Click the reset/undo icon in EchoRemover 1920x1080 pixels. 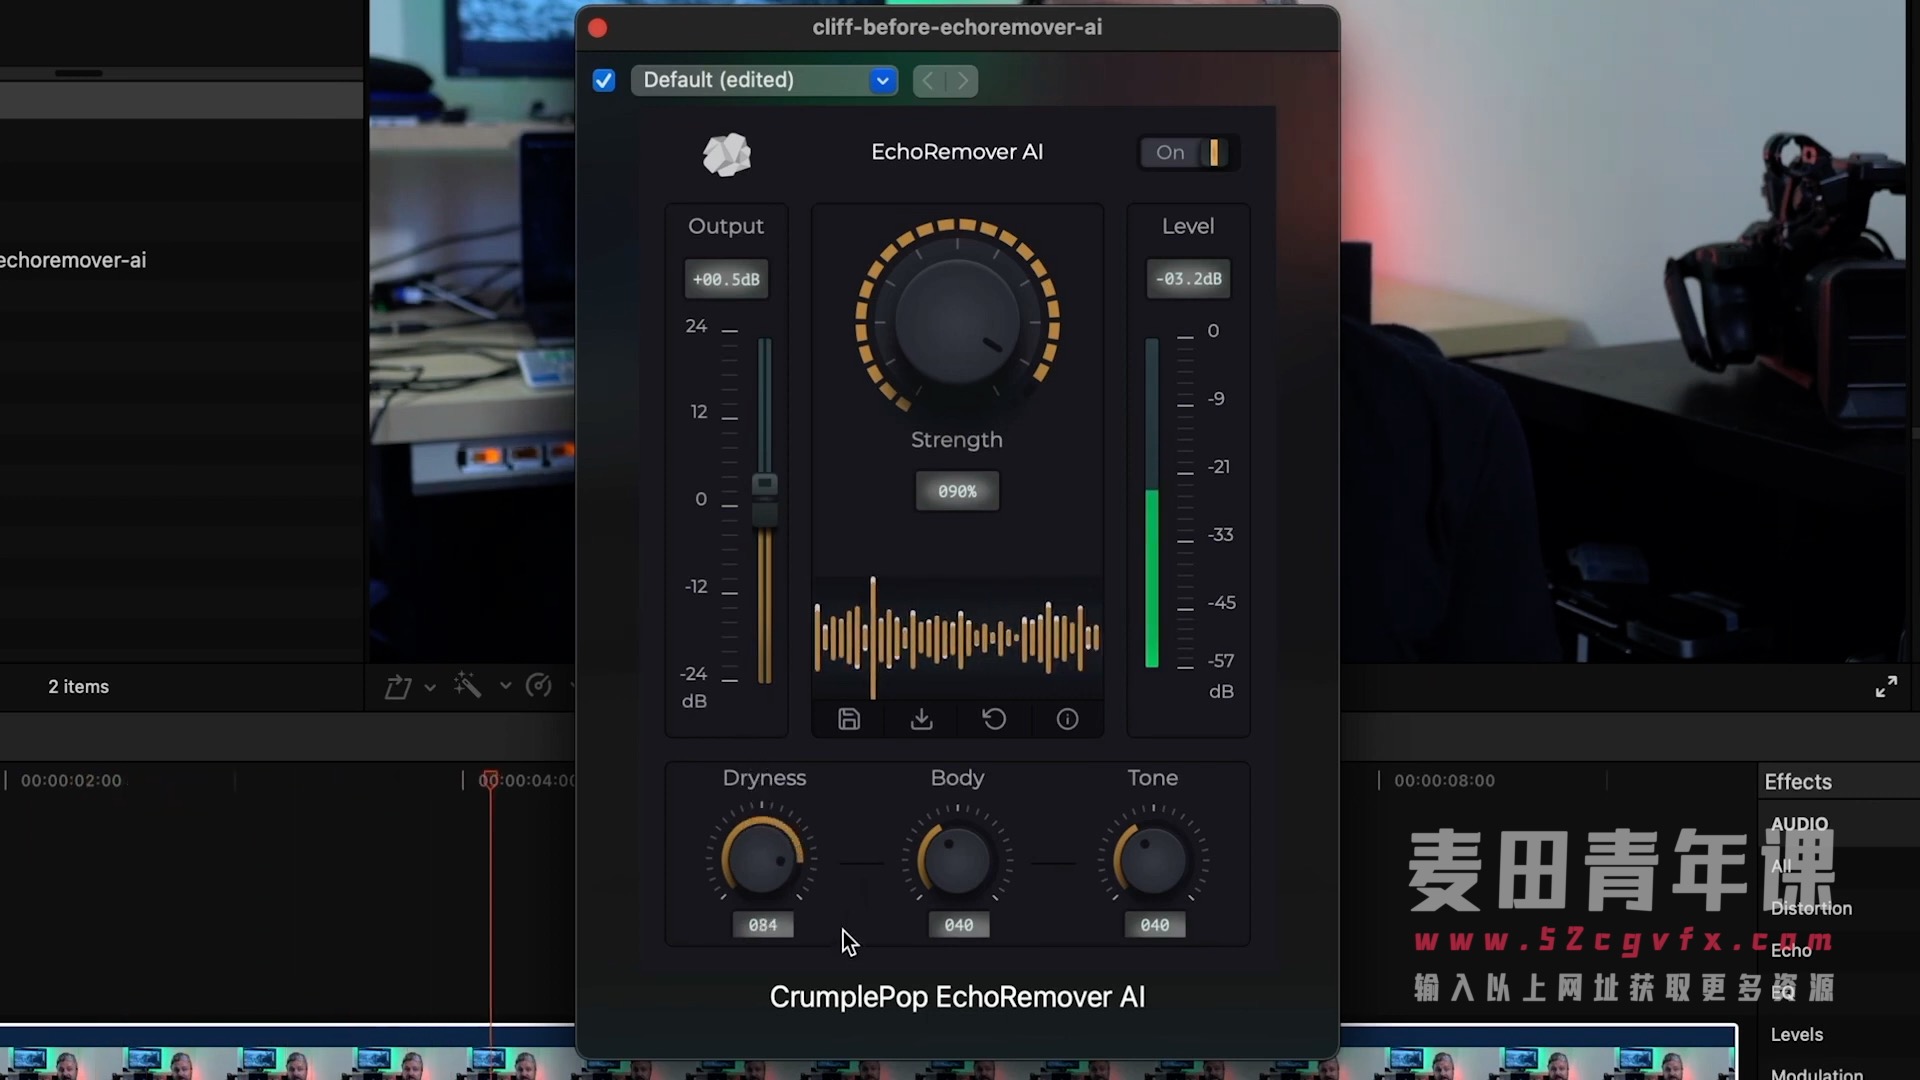point(993,719)
